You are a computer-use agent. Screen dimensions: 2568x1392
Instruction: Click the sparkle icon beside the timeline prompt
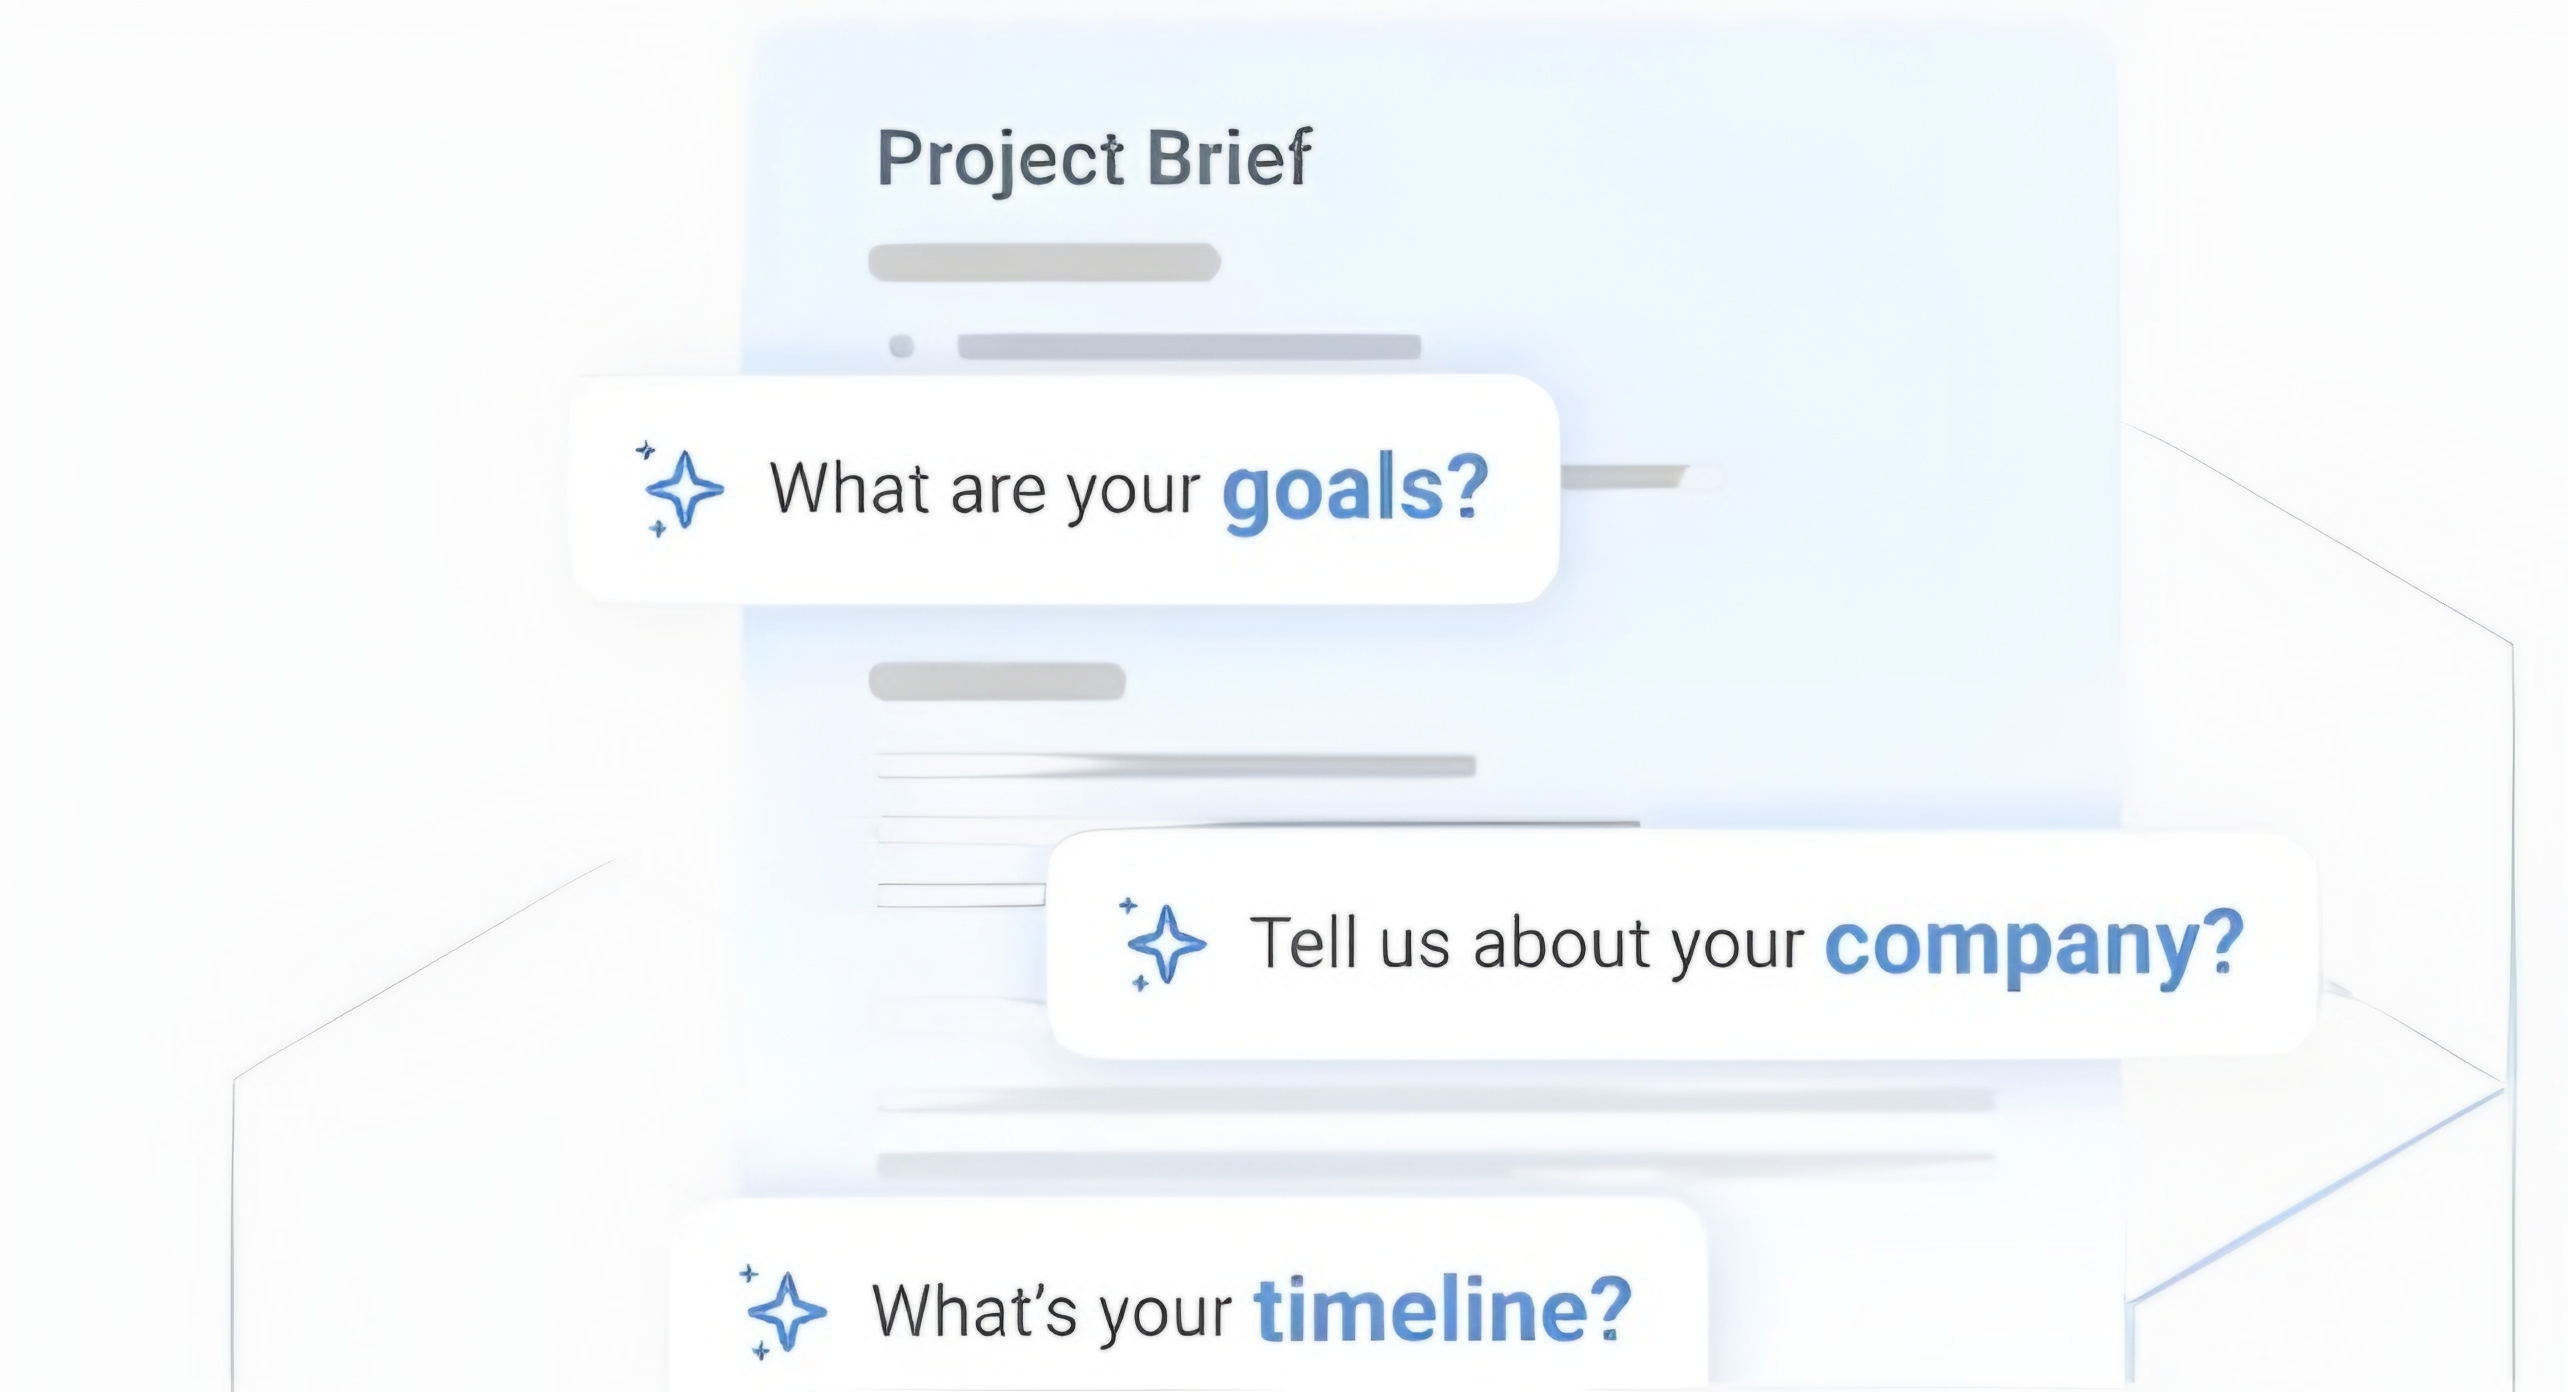coord(786,1312)
